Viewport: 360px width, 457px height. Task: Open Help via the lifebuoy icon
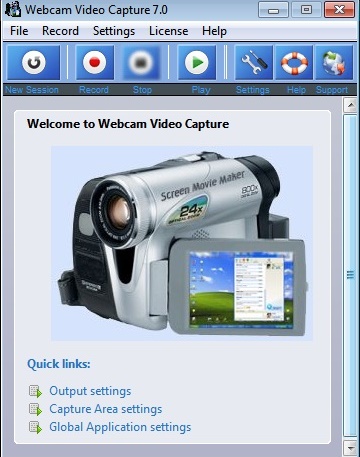294,63
